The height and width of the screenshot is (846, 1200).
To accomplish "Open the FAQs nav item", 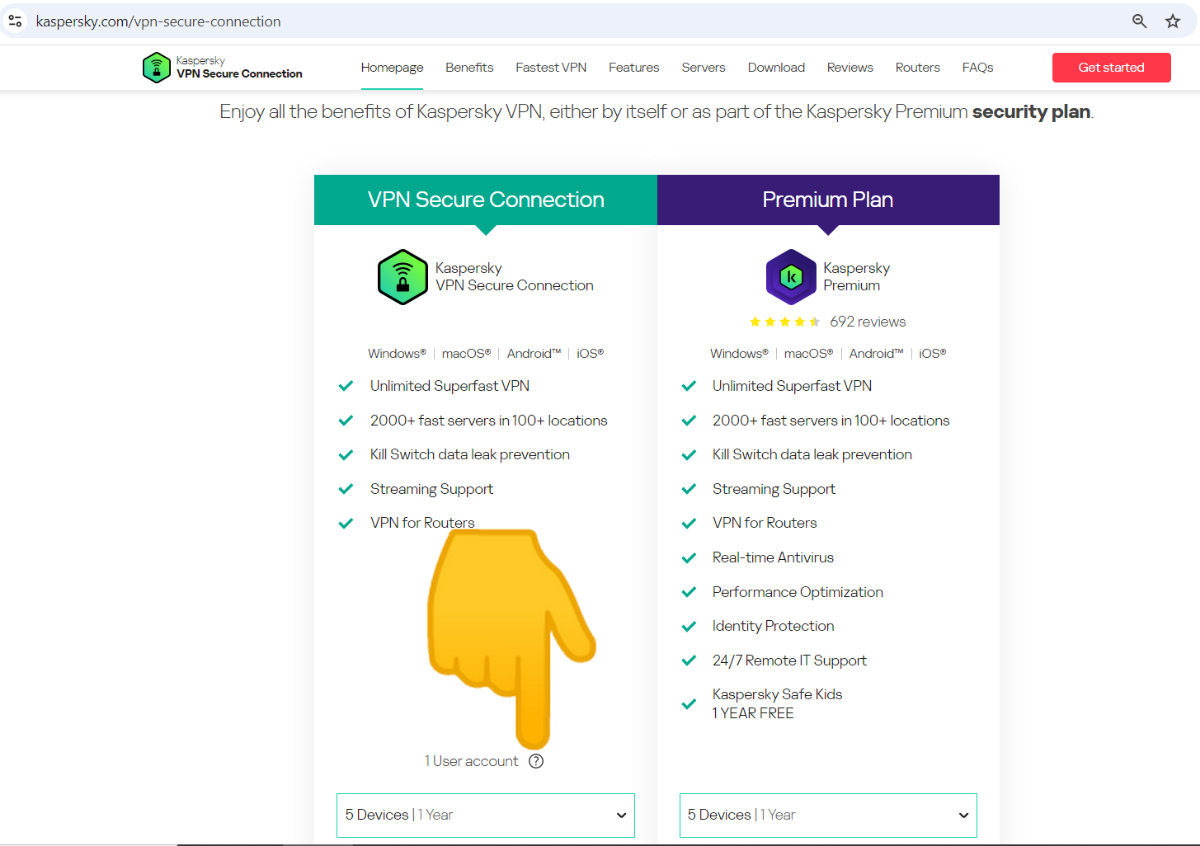I will (x=978, y=68).
